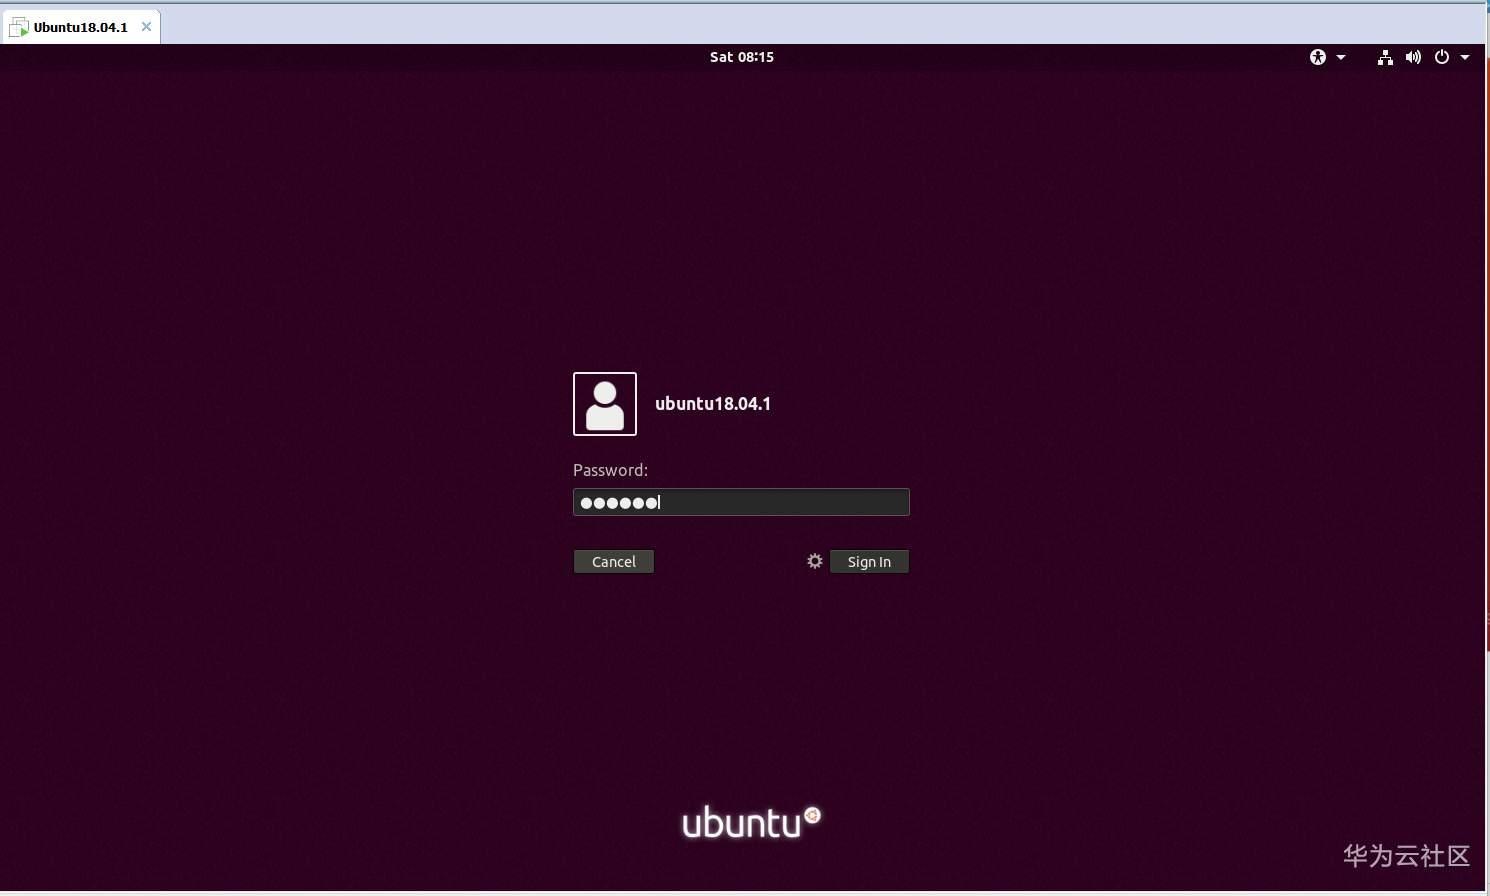The width and height of the screenshot is (1490, 896).
Task: Close the Ubuntu18.04.1 VM tab
Action: coord(147,27)
